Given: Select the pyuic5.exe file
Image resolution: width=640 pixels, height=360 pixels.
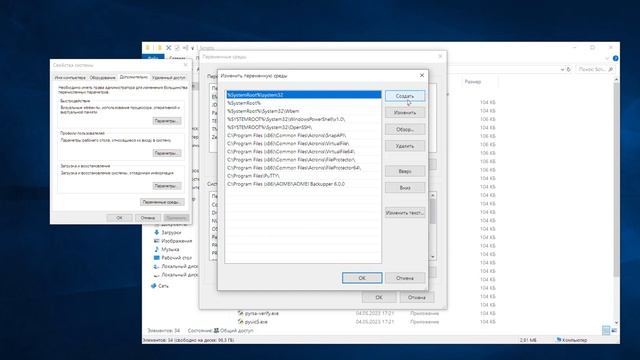Looking at the screenshot, I should click(x=256, y=322).
